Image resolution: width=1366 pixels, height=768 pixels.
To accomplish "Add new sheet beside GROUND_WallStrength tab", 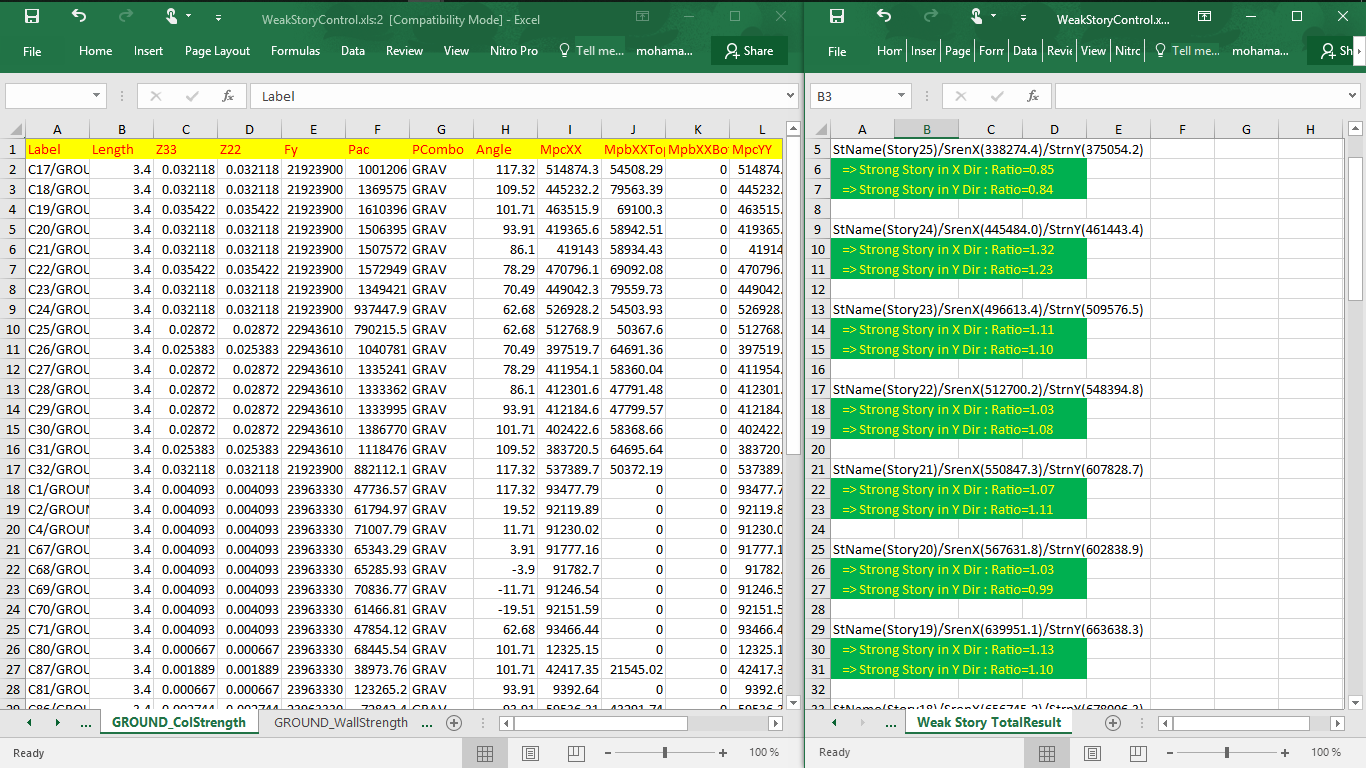I will click(x=454, y=722).
